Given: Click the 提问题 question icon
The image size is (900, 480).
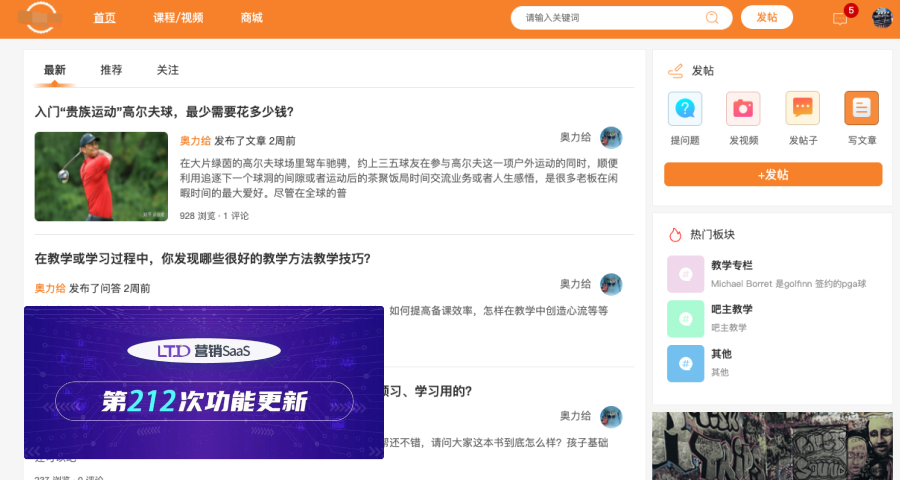Looking at the screenshot, I should [x=685, y=109].
